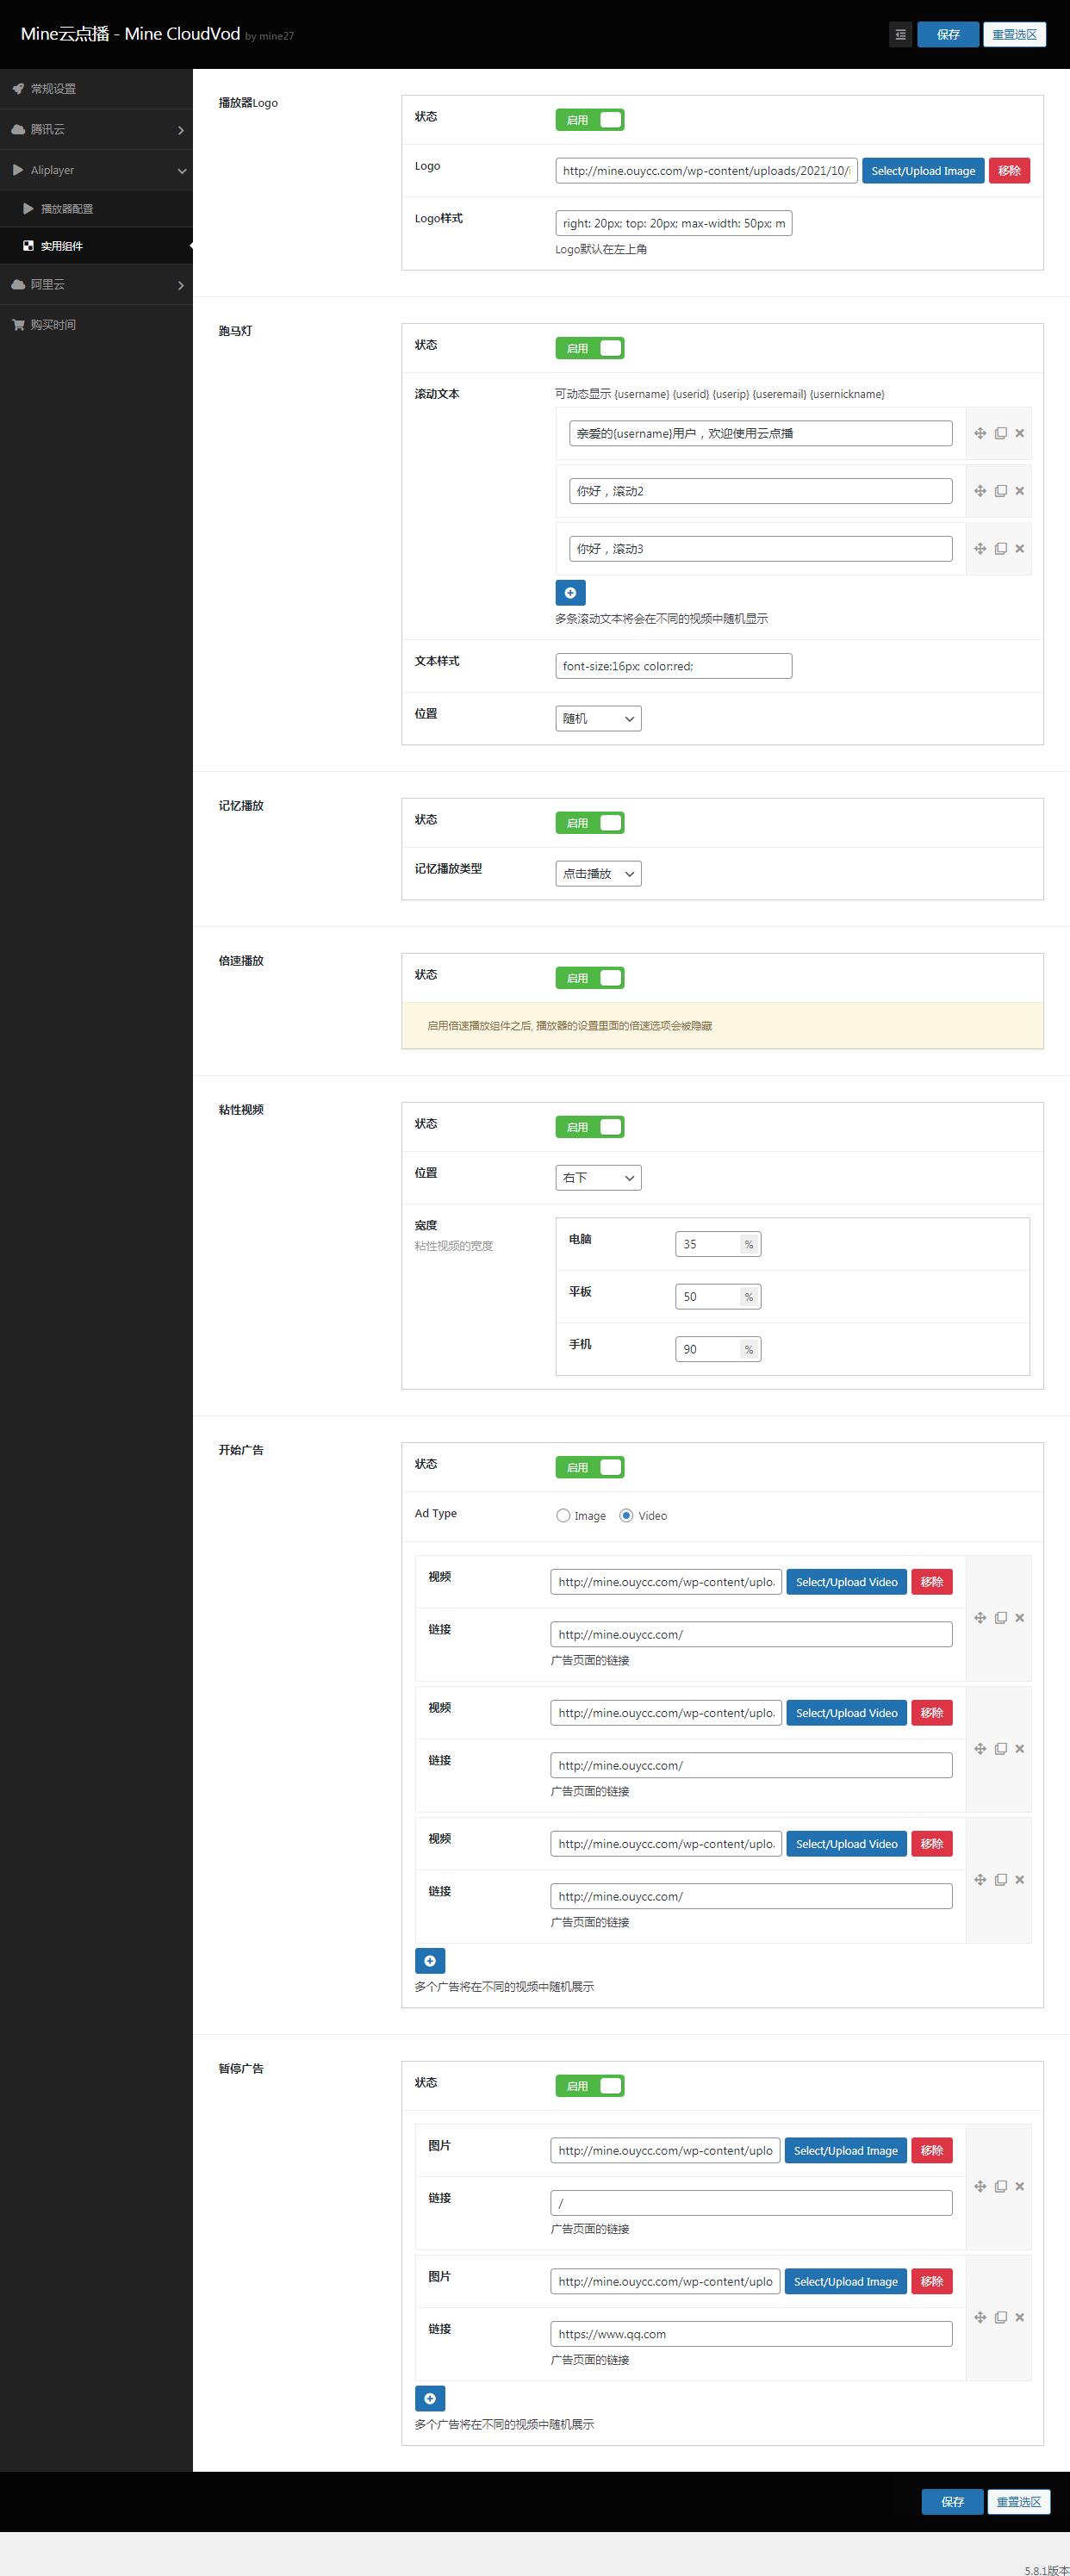Image resolution: width=1070 pixels, height=2576 pixels.
Task: Toggle the 开始广告 status switch
Action: click(x=590, y=1467)
